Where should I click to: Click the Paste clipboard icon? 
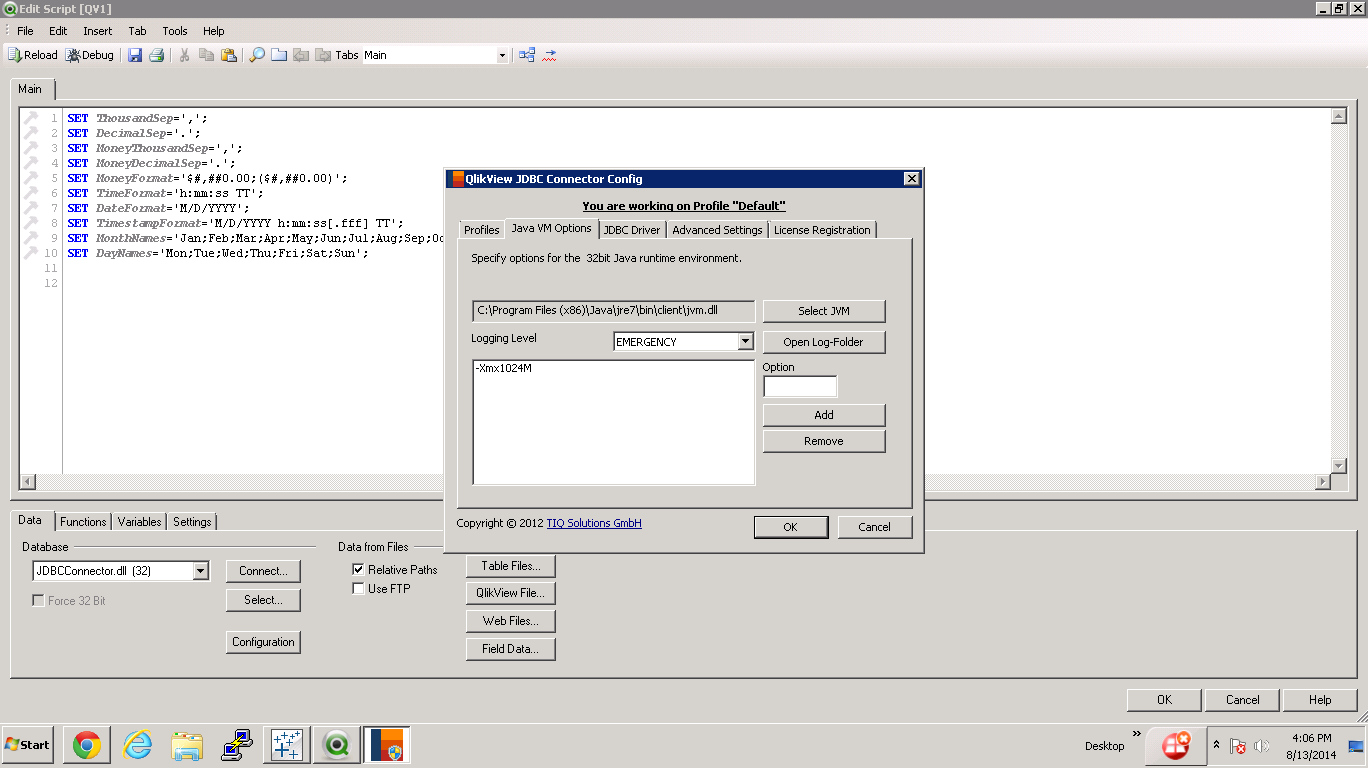[x=229, y=55]
